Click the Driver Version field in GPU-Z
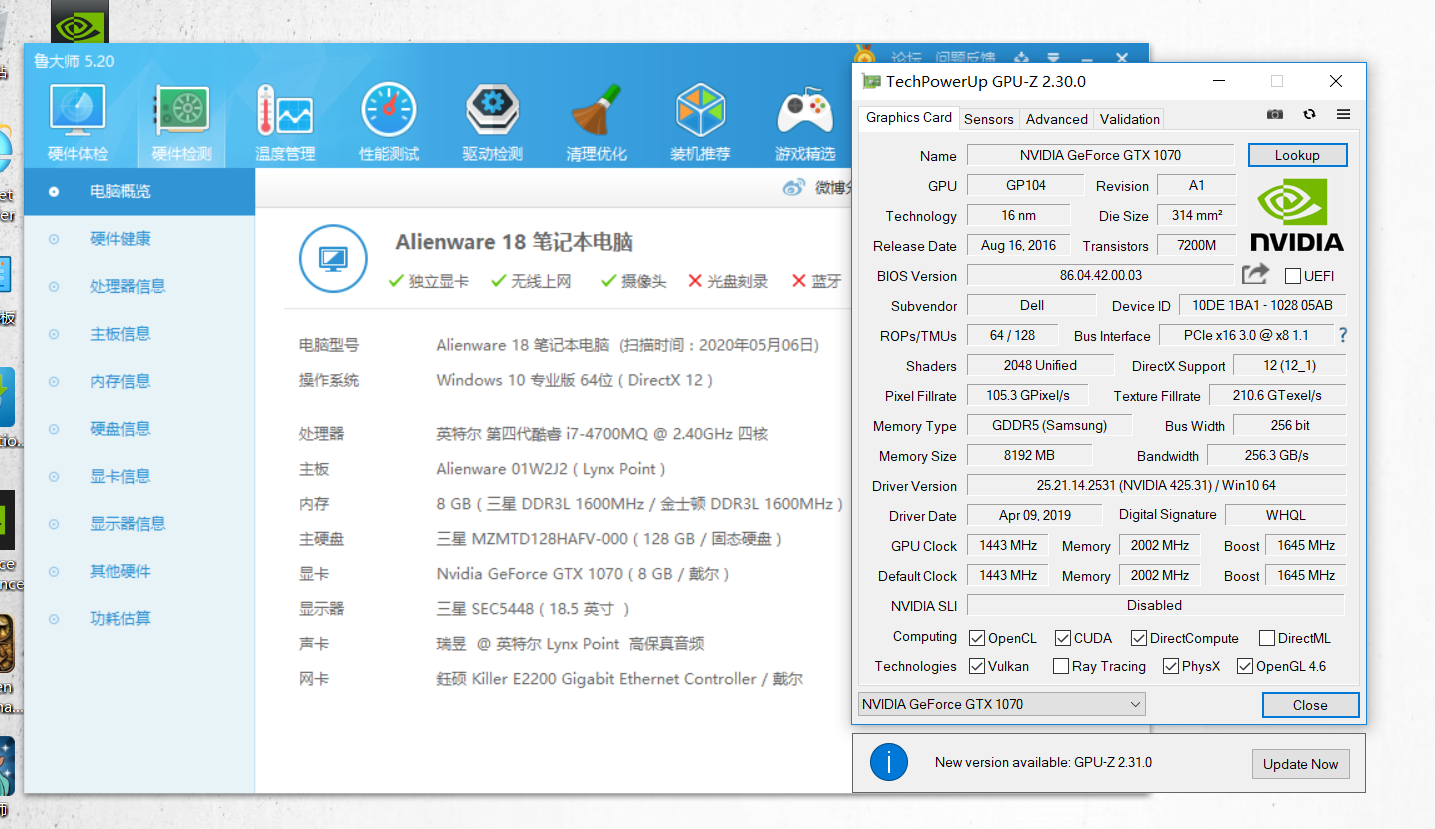Image resolution: width=1435 pixels, height=829 pixels. [1156, 485]
